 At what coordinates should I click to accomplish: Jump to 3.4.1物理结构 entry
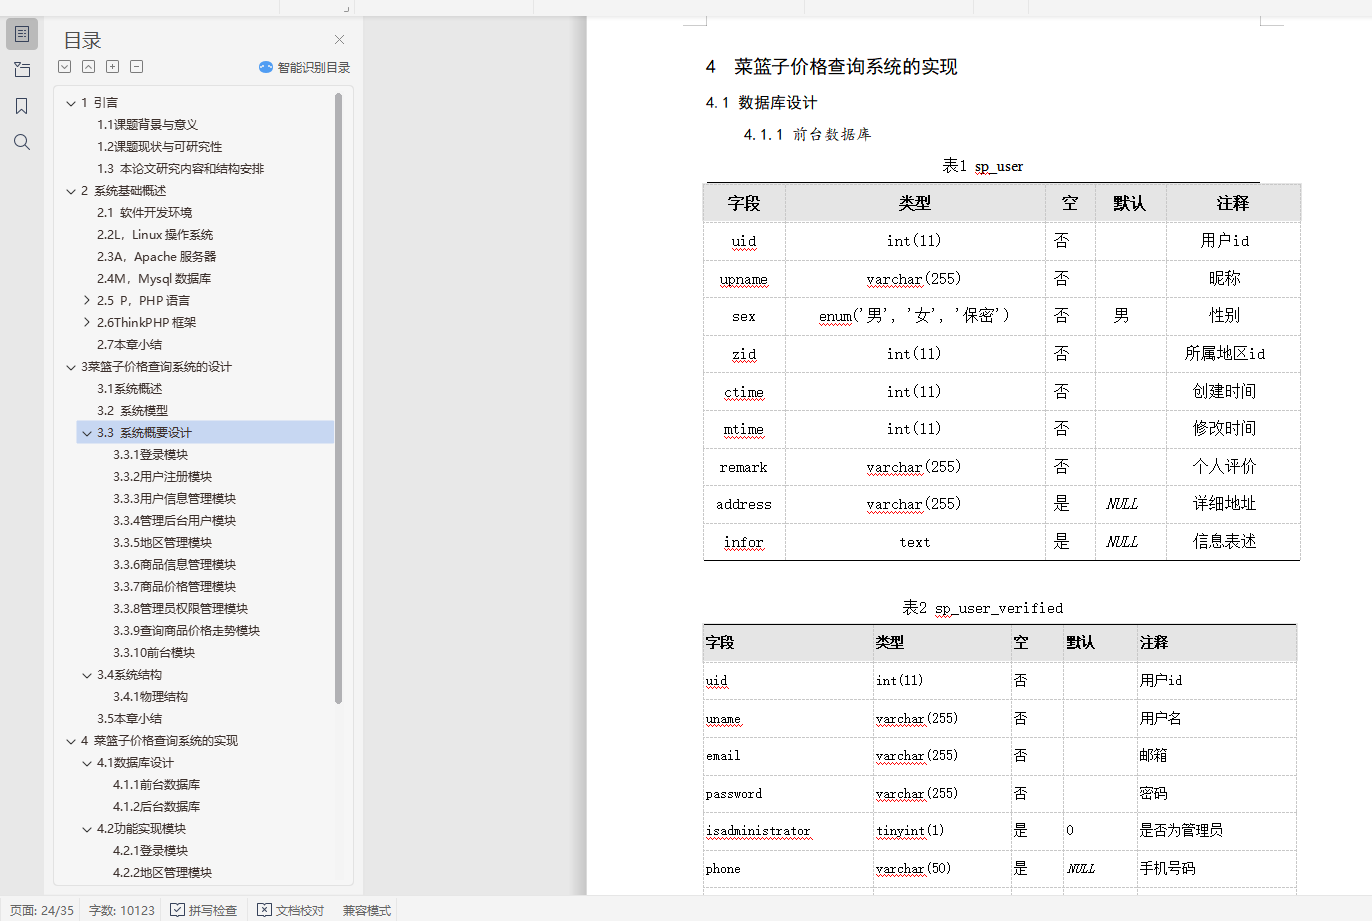[150, 697]
